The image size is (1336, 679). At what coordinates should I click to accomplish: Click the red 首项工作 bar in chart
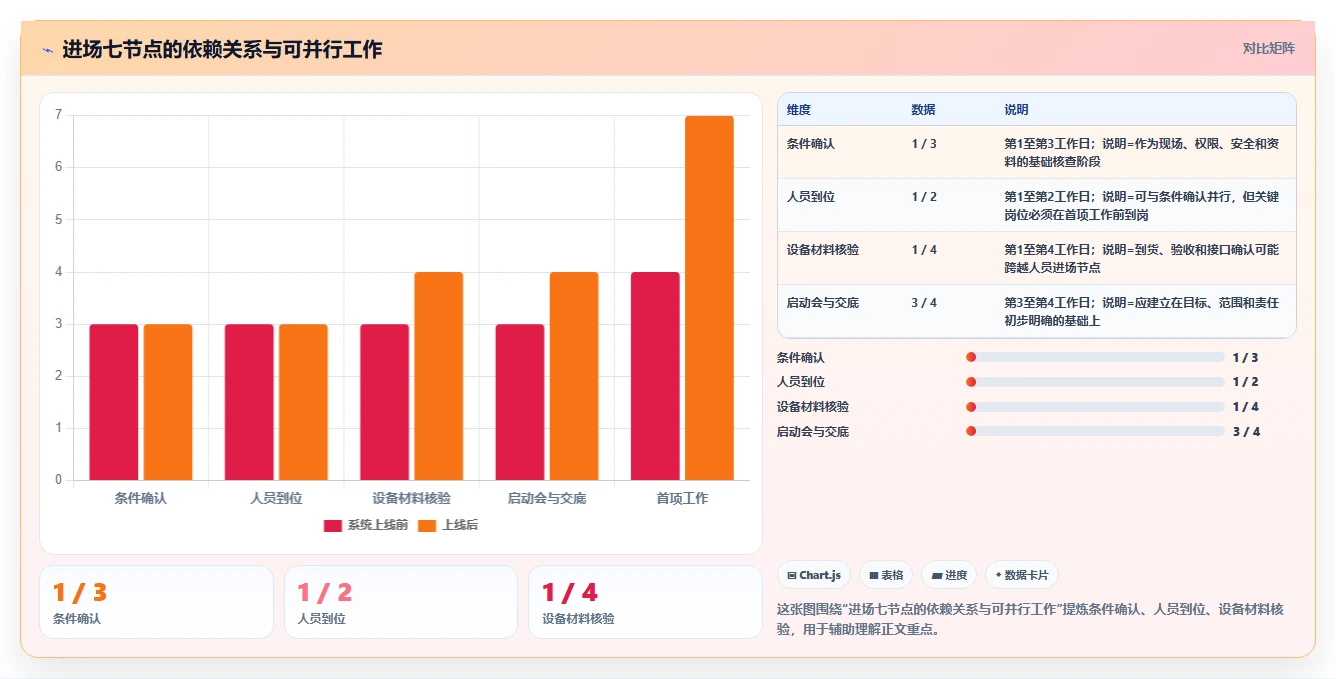[655, 376]
